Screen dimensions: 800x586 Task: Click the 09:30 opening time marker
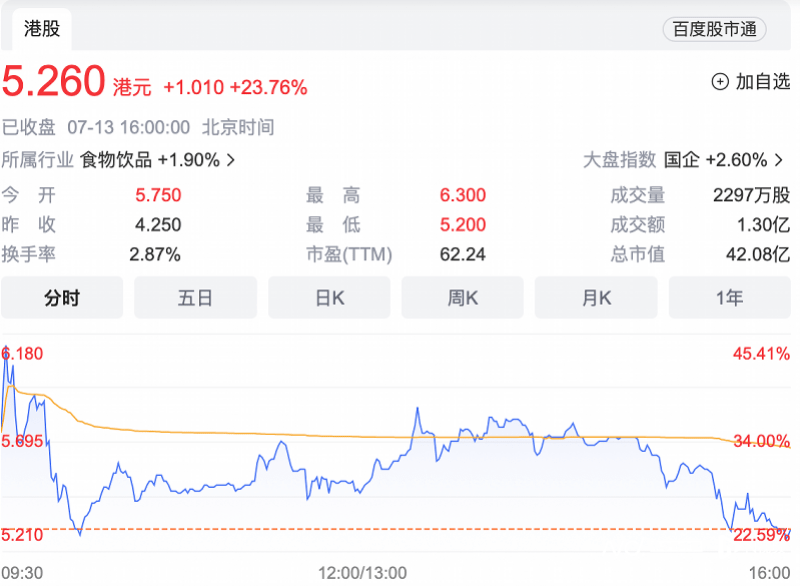point(21,572)
